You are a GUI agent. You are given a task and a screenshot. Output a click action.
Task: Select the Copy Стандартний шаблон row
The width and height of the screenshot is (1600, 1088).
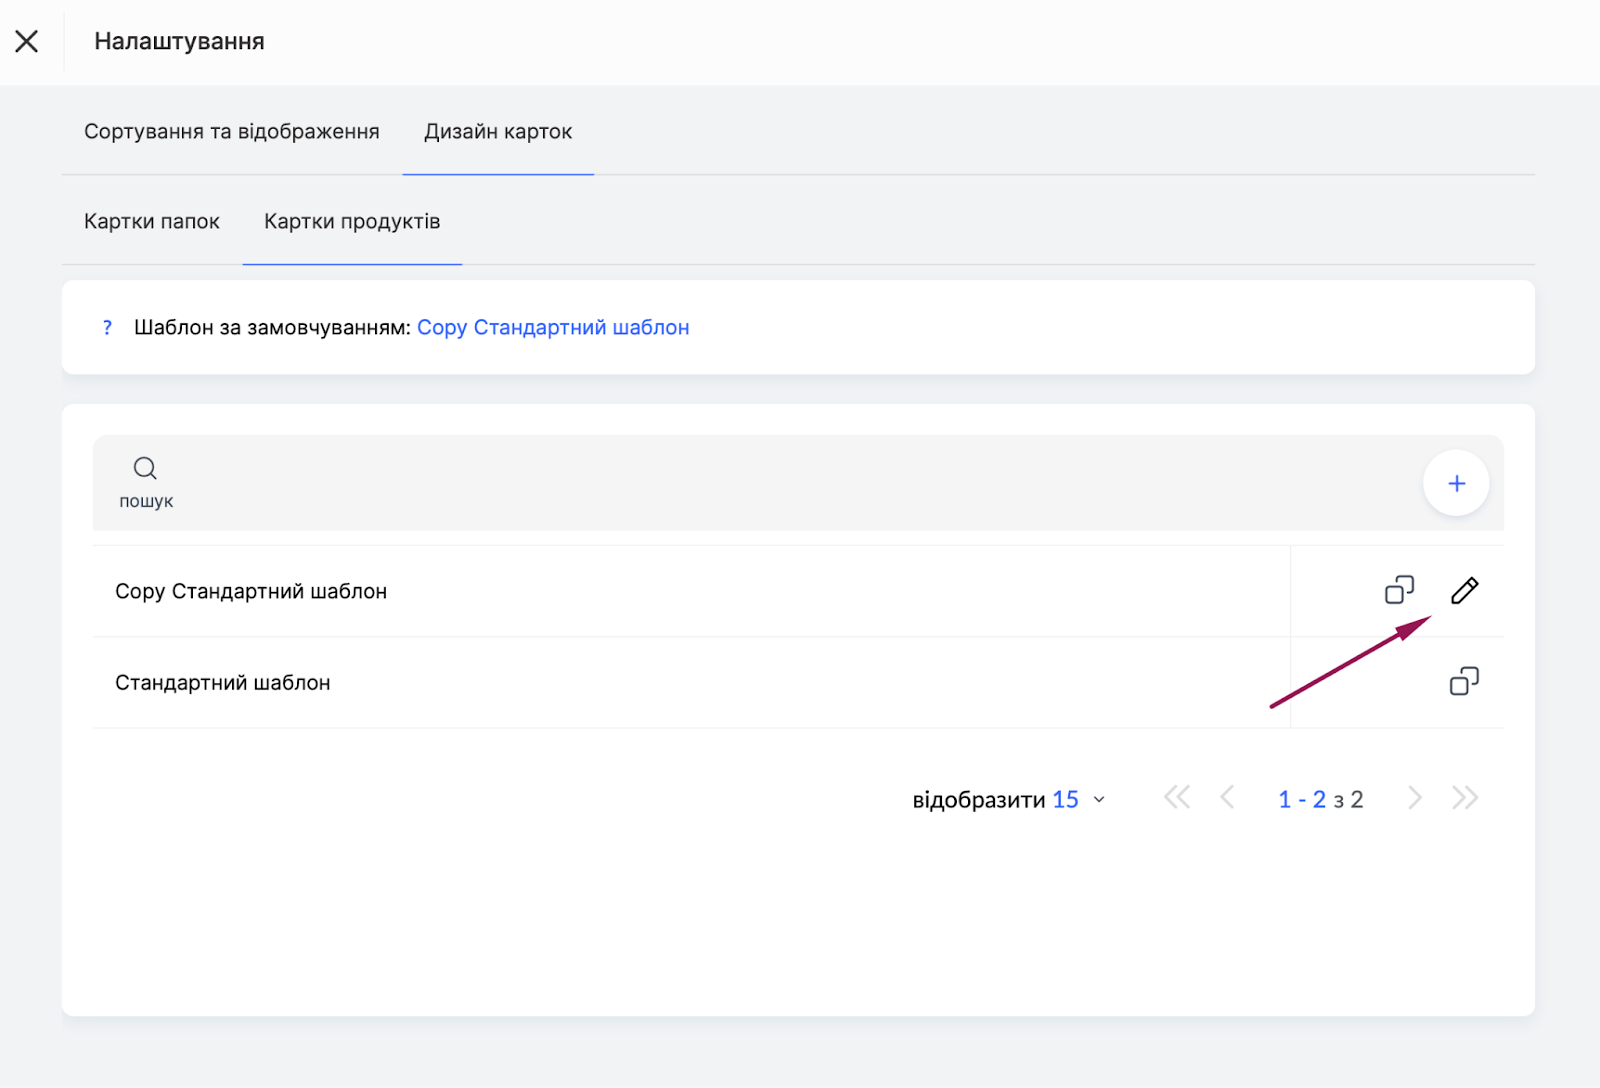(251, 592)
